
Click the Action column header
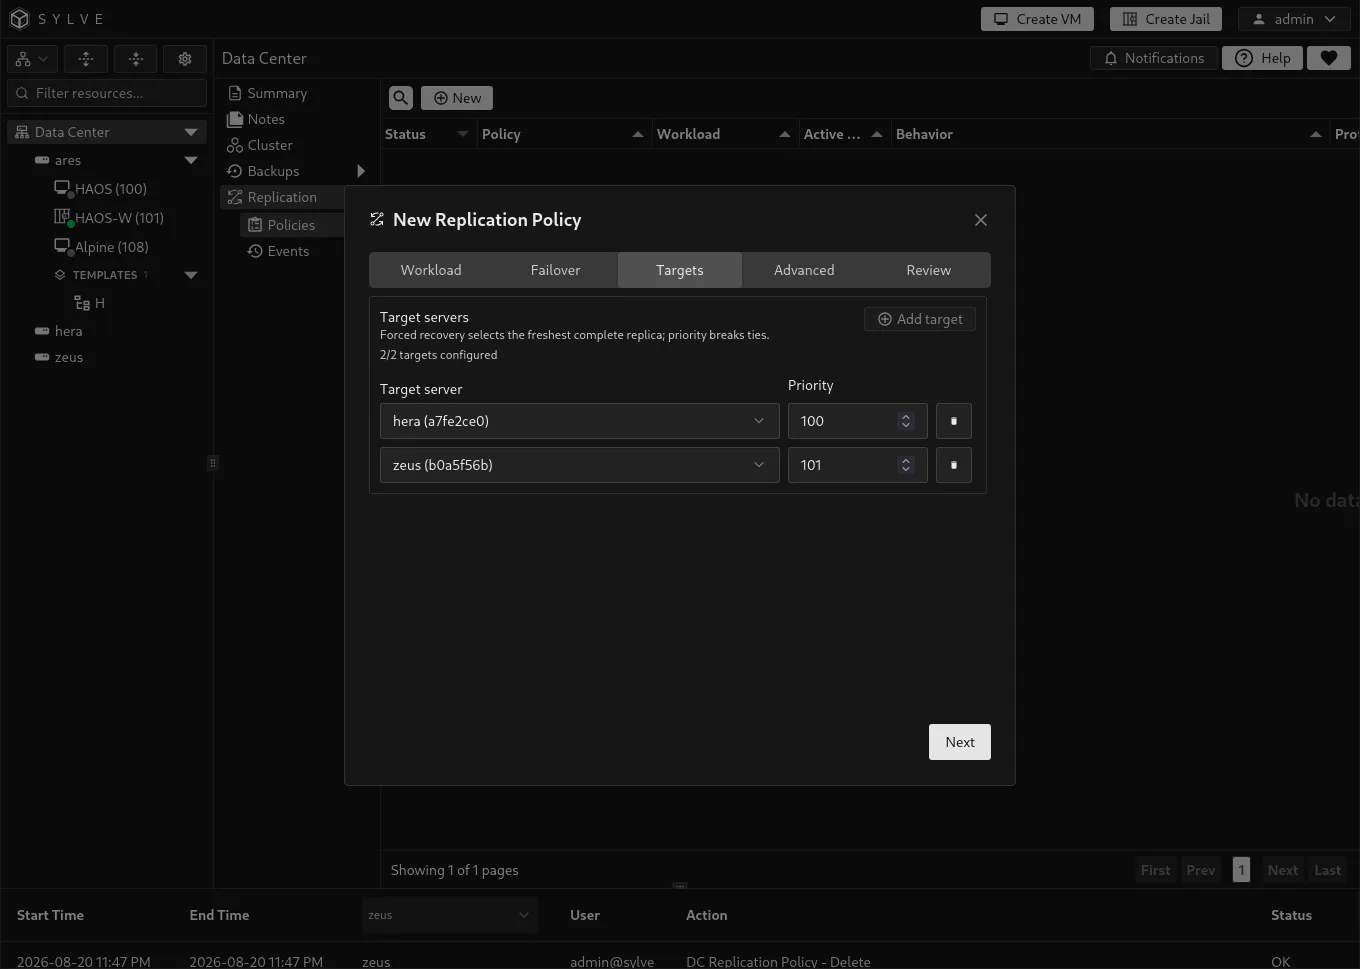(706, 915)
